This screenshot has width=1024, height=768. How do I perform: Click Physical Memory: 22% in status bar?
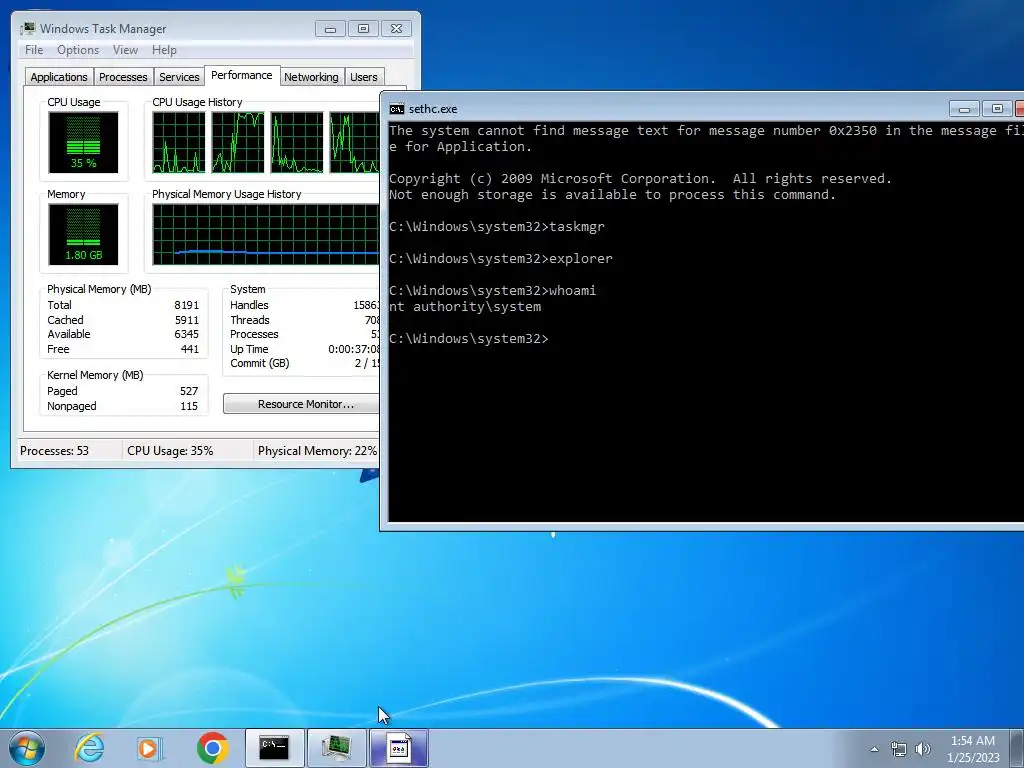coord(317,451)
